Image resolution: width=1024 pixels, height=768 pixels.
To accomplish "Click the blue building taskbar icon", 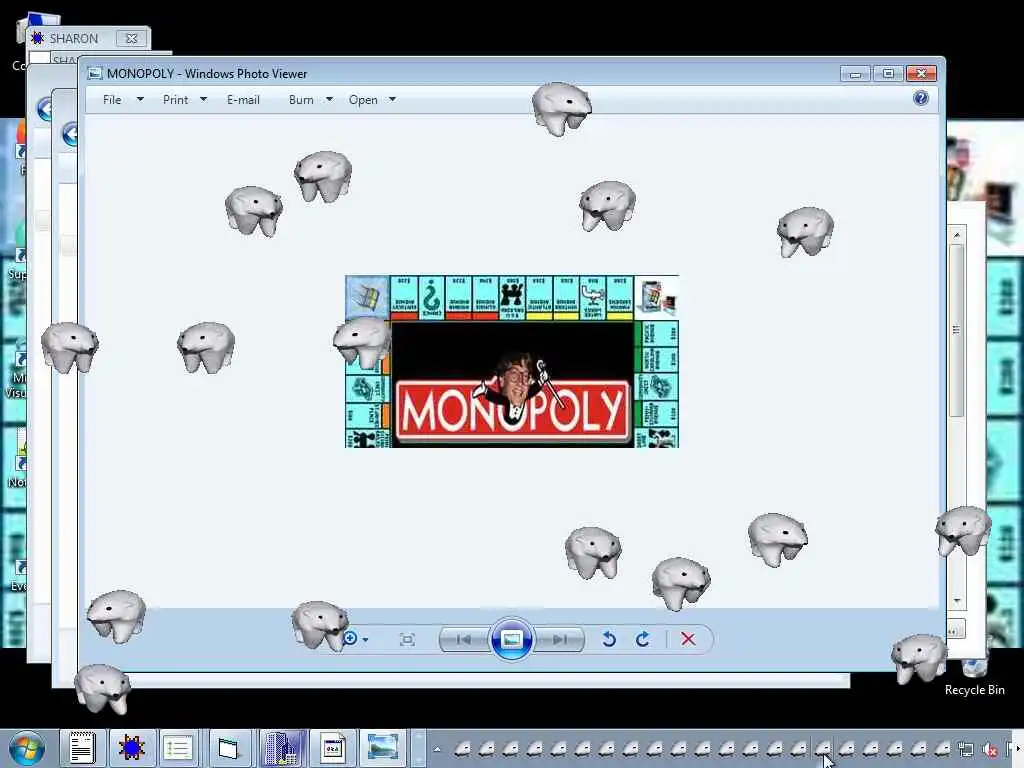I will point(283,748).
